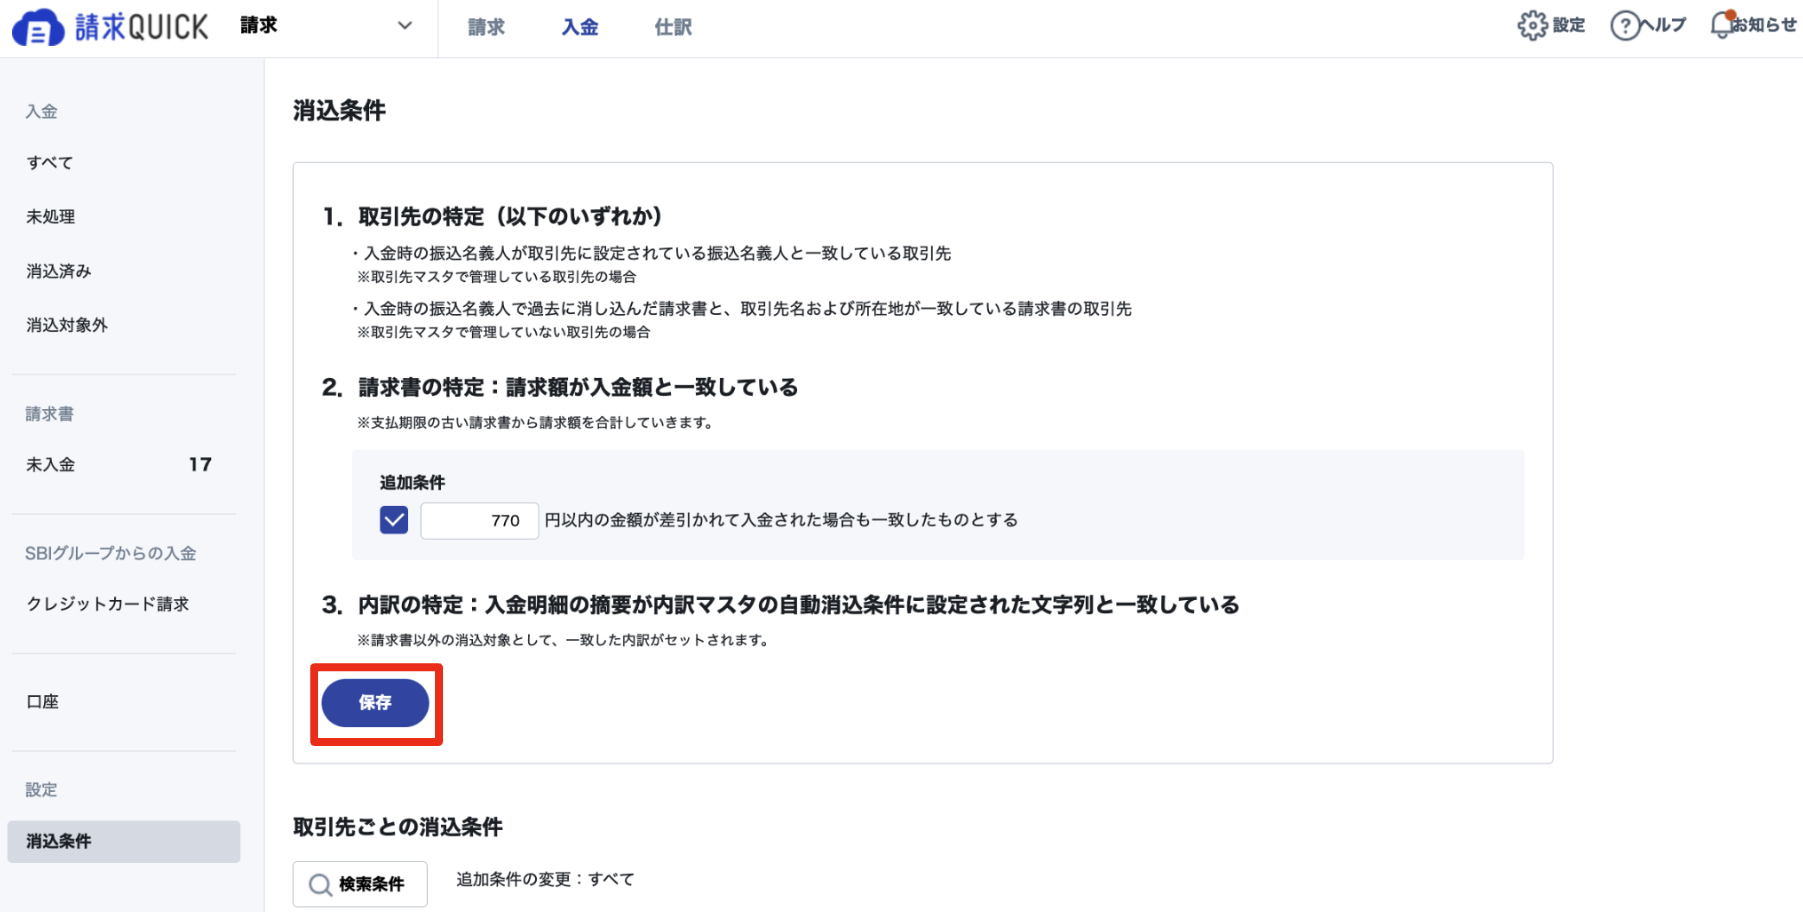
Task: Open 消込済み in the sidebar
Action: pos(59,271)
